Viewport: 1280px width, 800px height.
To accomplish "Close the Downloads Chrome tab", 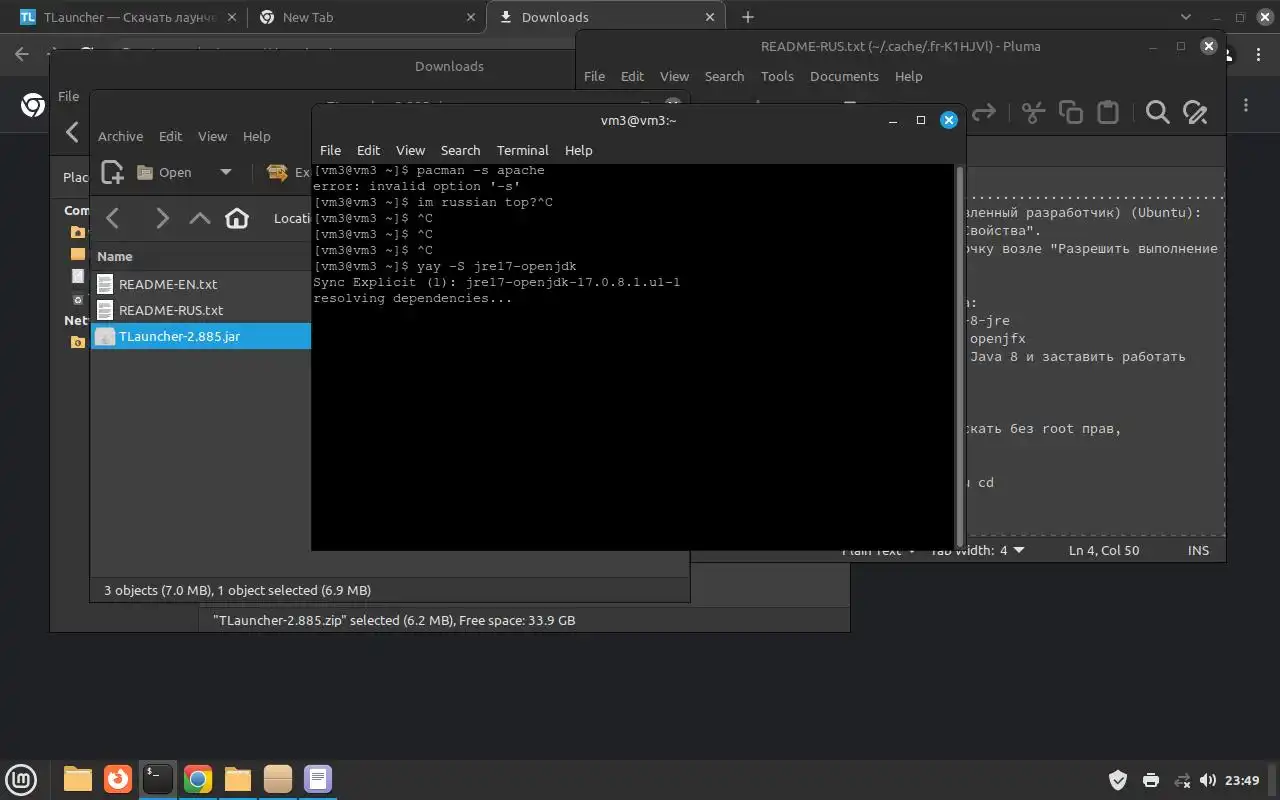I will coord(711,17).
